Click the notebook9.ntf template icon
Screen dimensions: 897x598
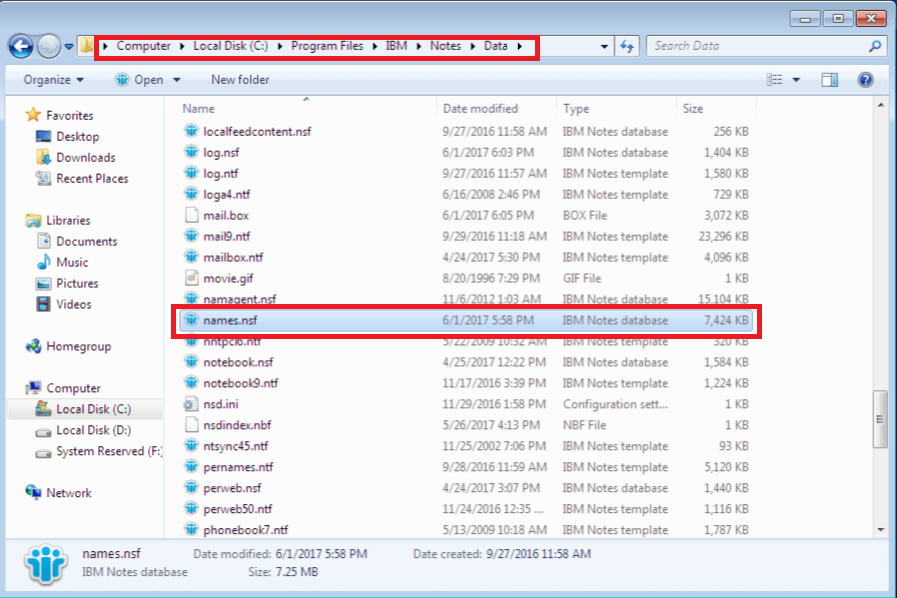(191, 382)
